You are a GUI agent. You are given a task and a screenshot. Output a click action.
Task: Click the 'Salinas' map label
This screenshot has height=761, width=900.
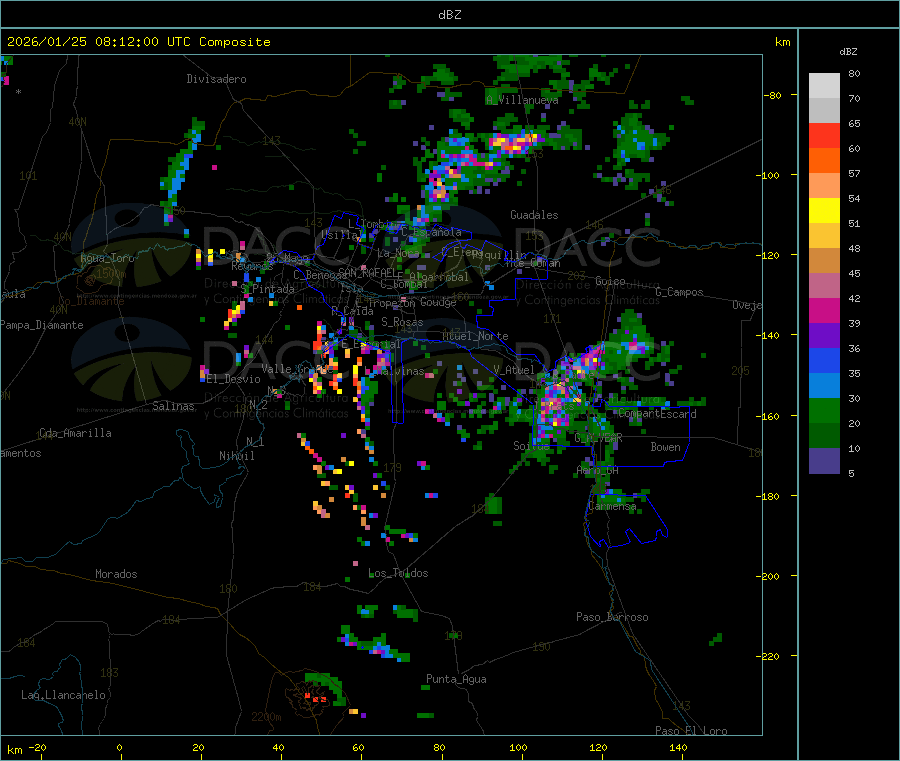[x=173, y=406]
